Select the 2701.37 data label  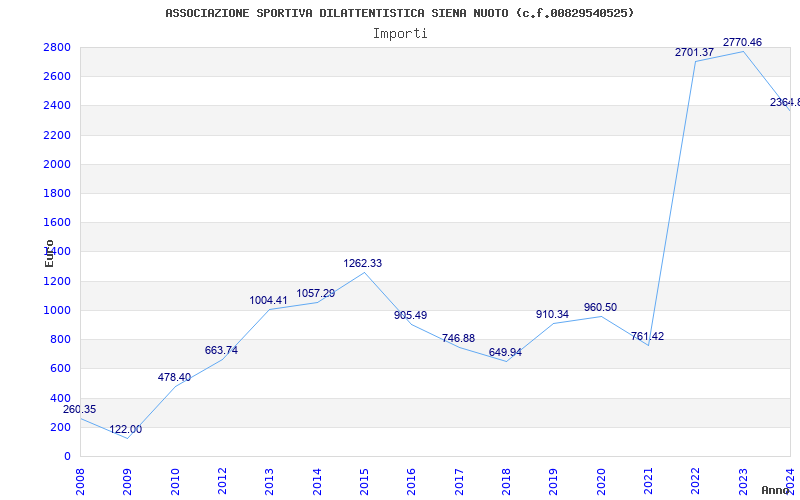pyautogui.click(x=694, y=52)
